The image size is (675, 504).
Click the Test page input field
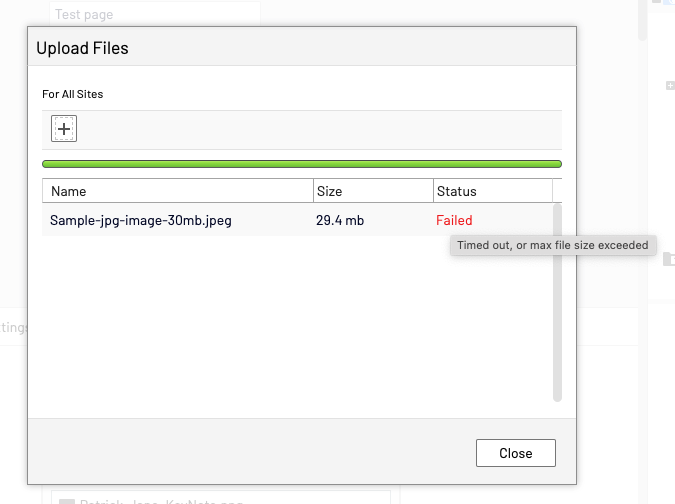[155, 15]
